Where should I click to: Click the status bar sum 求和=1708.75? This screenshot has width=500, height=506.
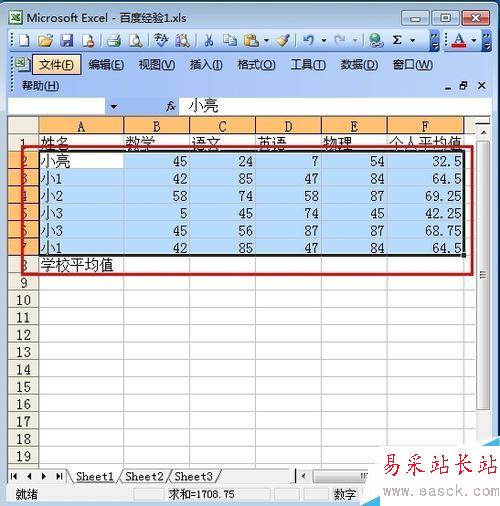[x=201, y=494]
